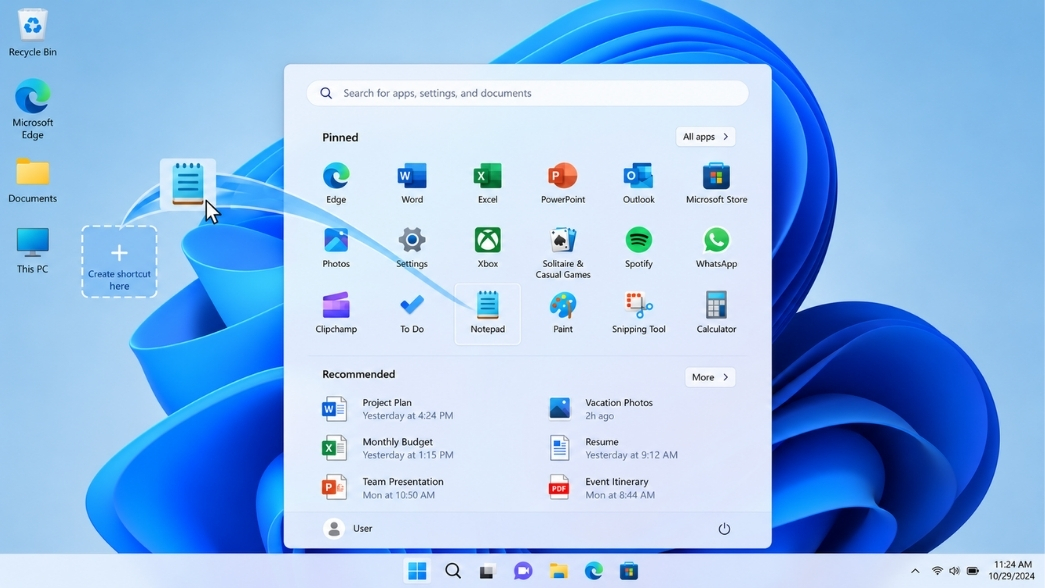Open File Explorer on the taskbar
This screenshot has width=1045, height=588.
tap(558, 571)
